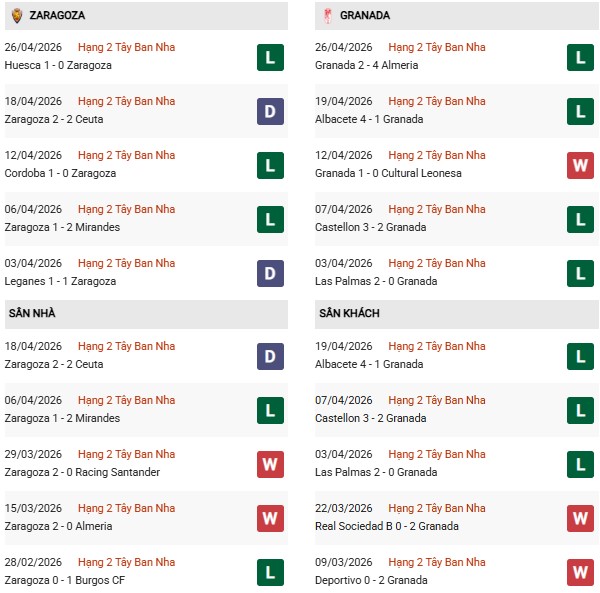Select the SÂN NHÀ home section header
Viewport: 600px width, 593px height.
32,313
